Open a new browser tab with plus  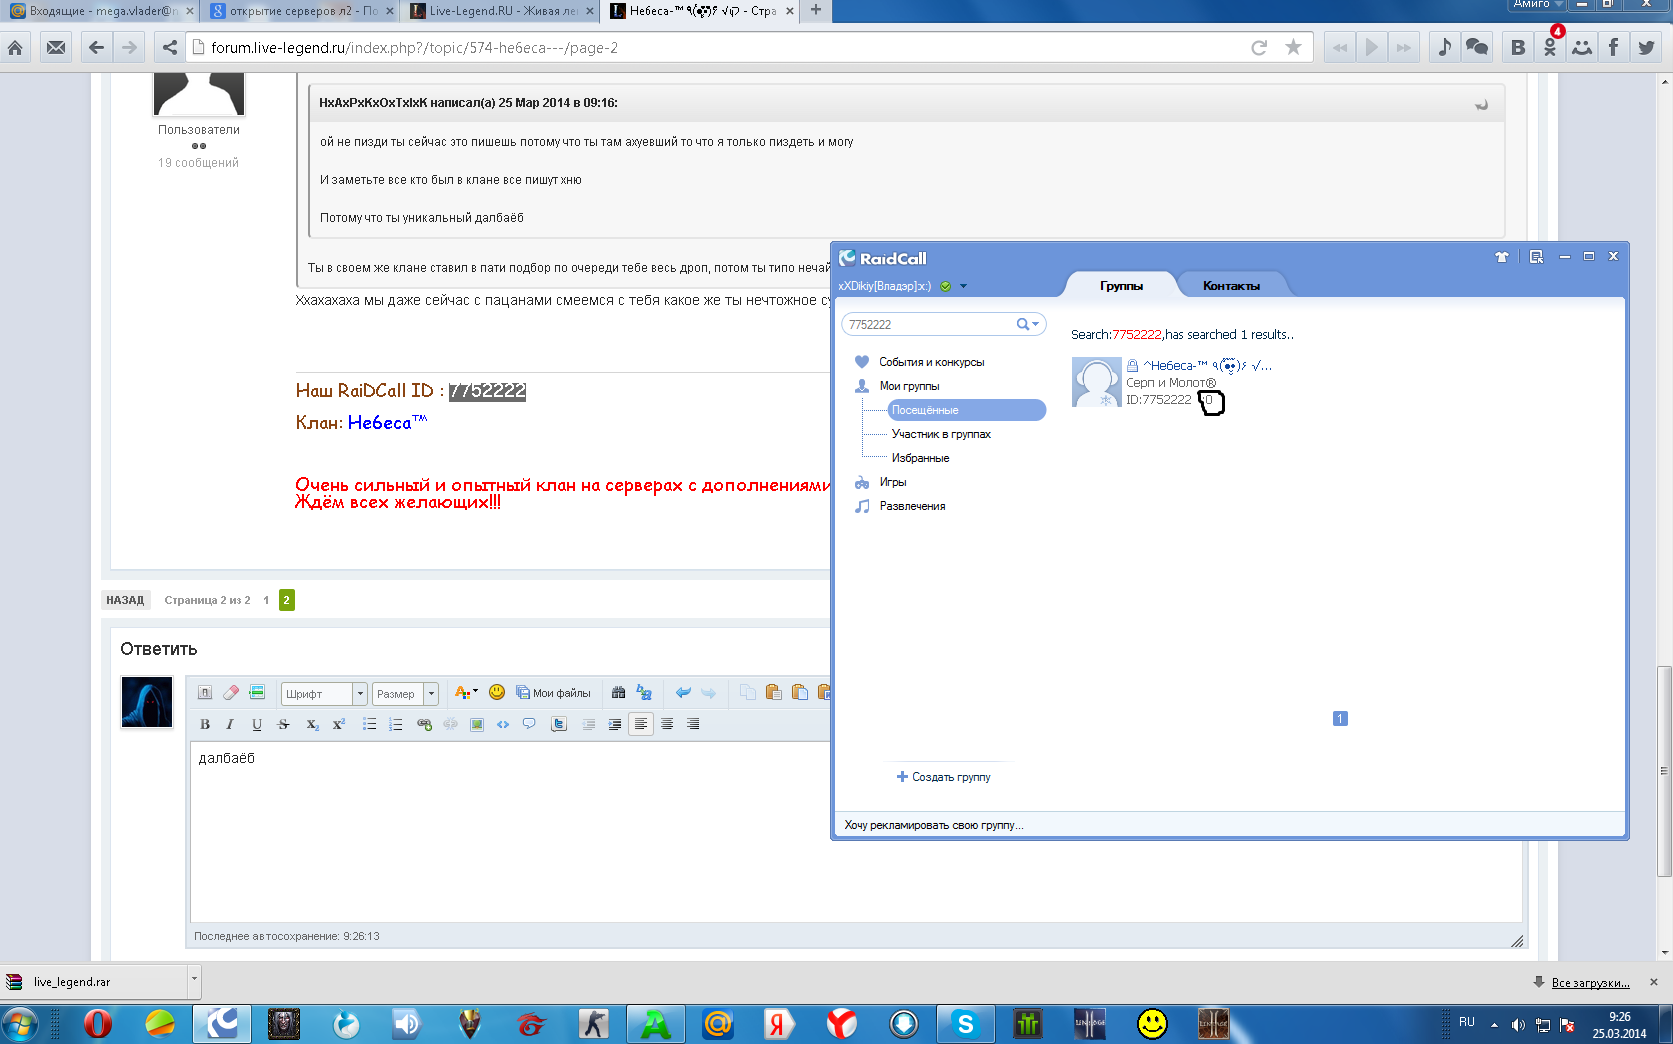pyautogui.click(x=816, y=10)
